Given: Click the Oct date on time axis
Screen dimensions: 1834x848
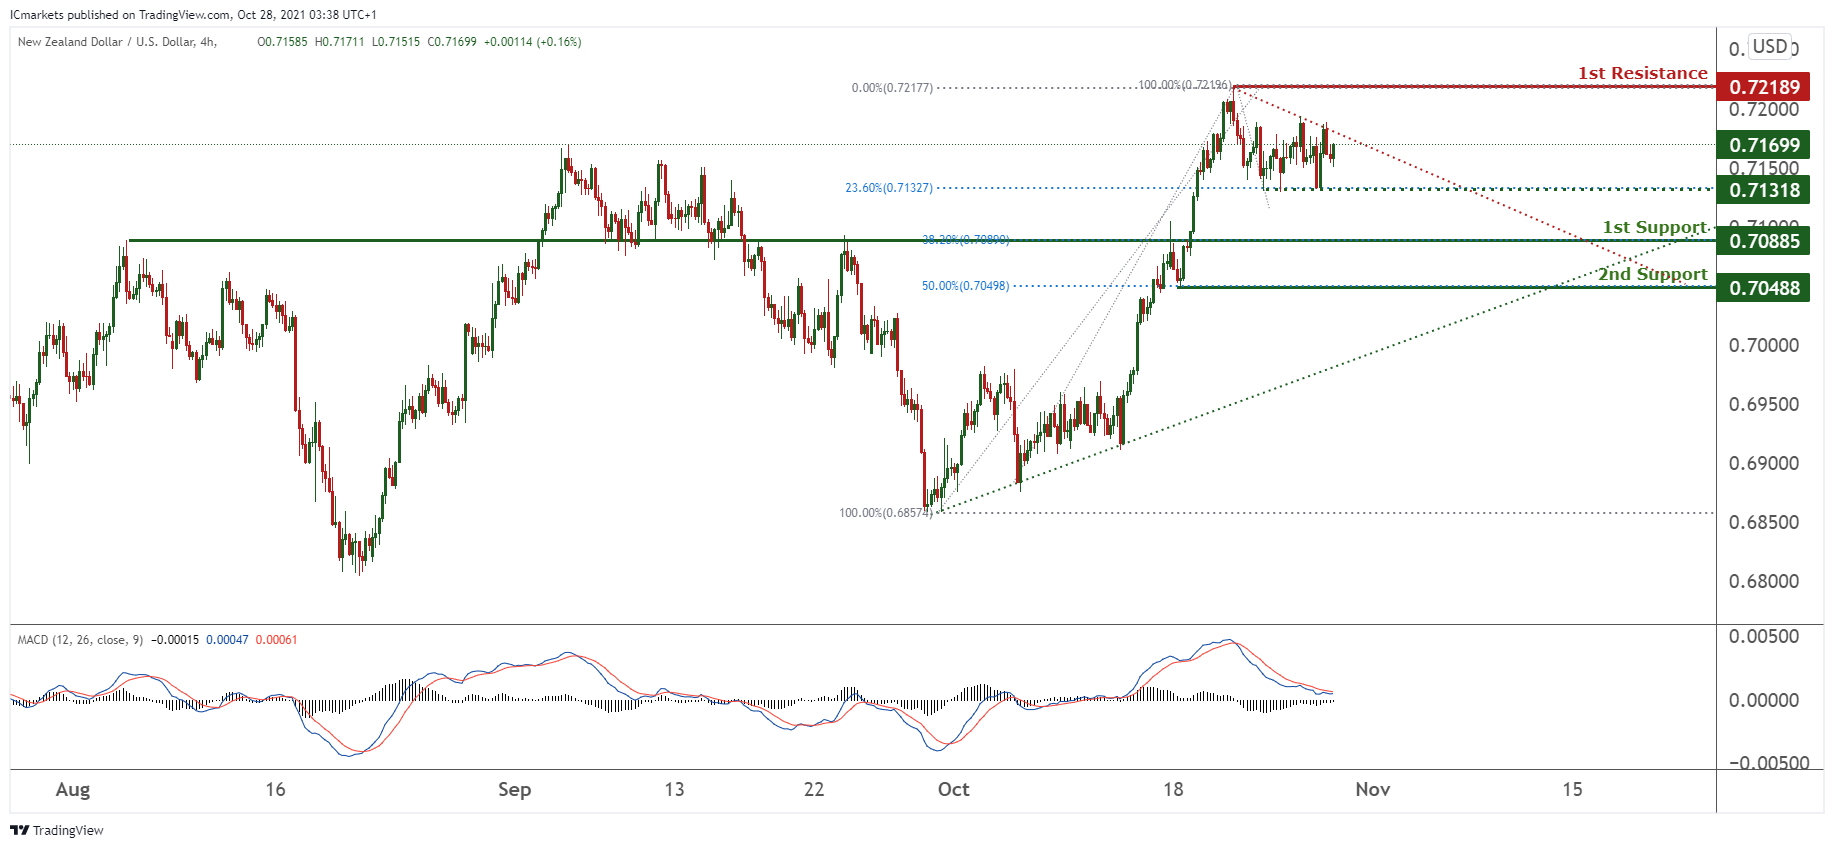Looking at the screenshot, I should point(954,789).
